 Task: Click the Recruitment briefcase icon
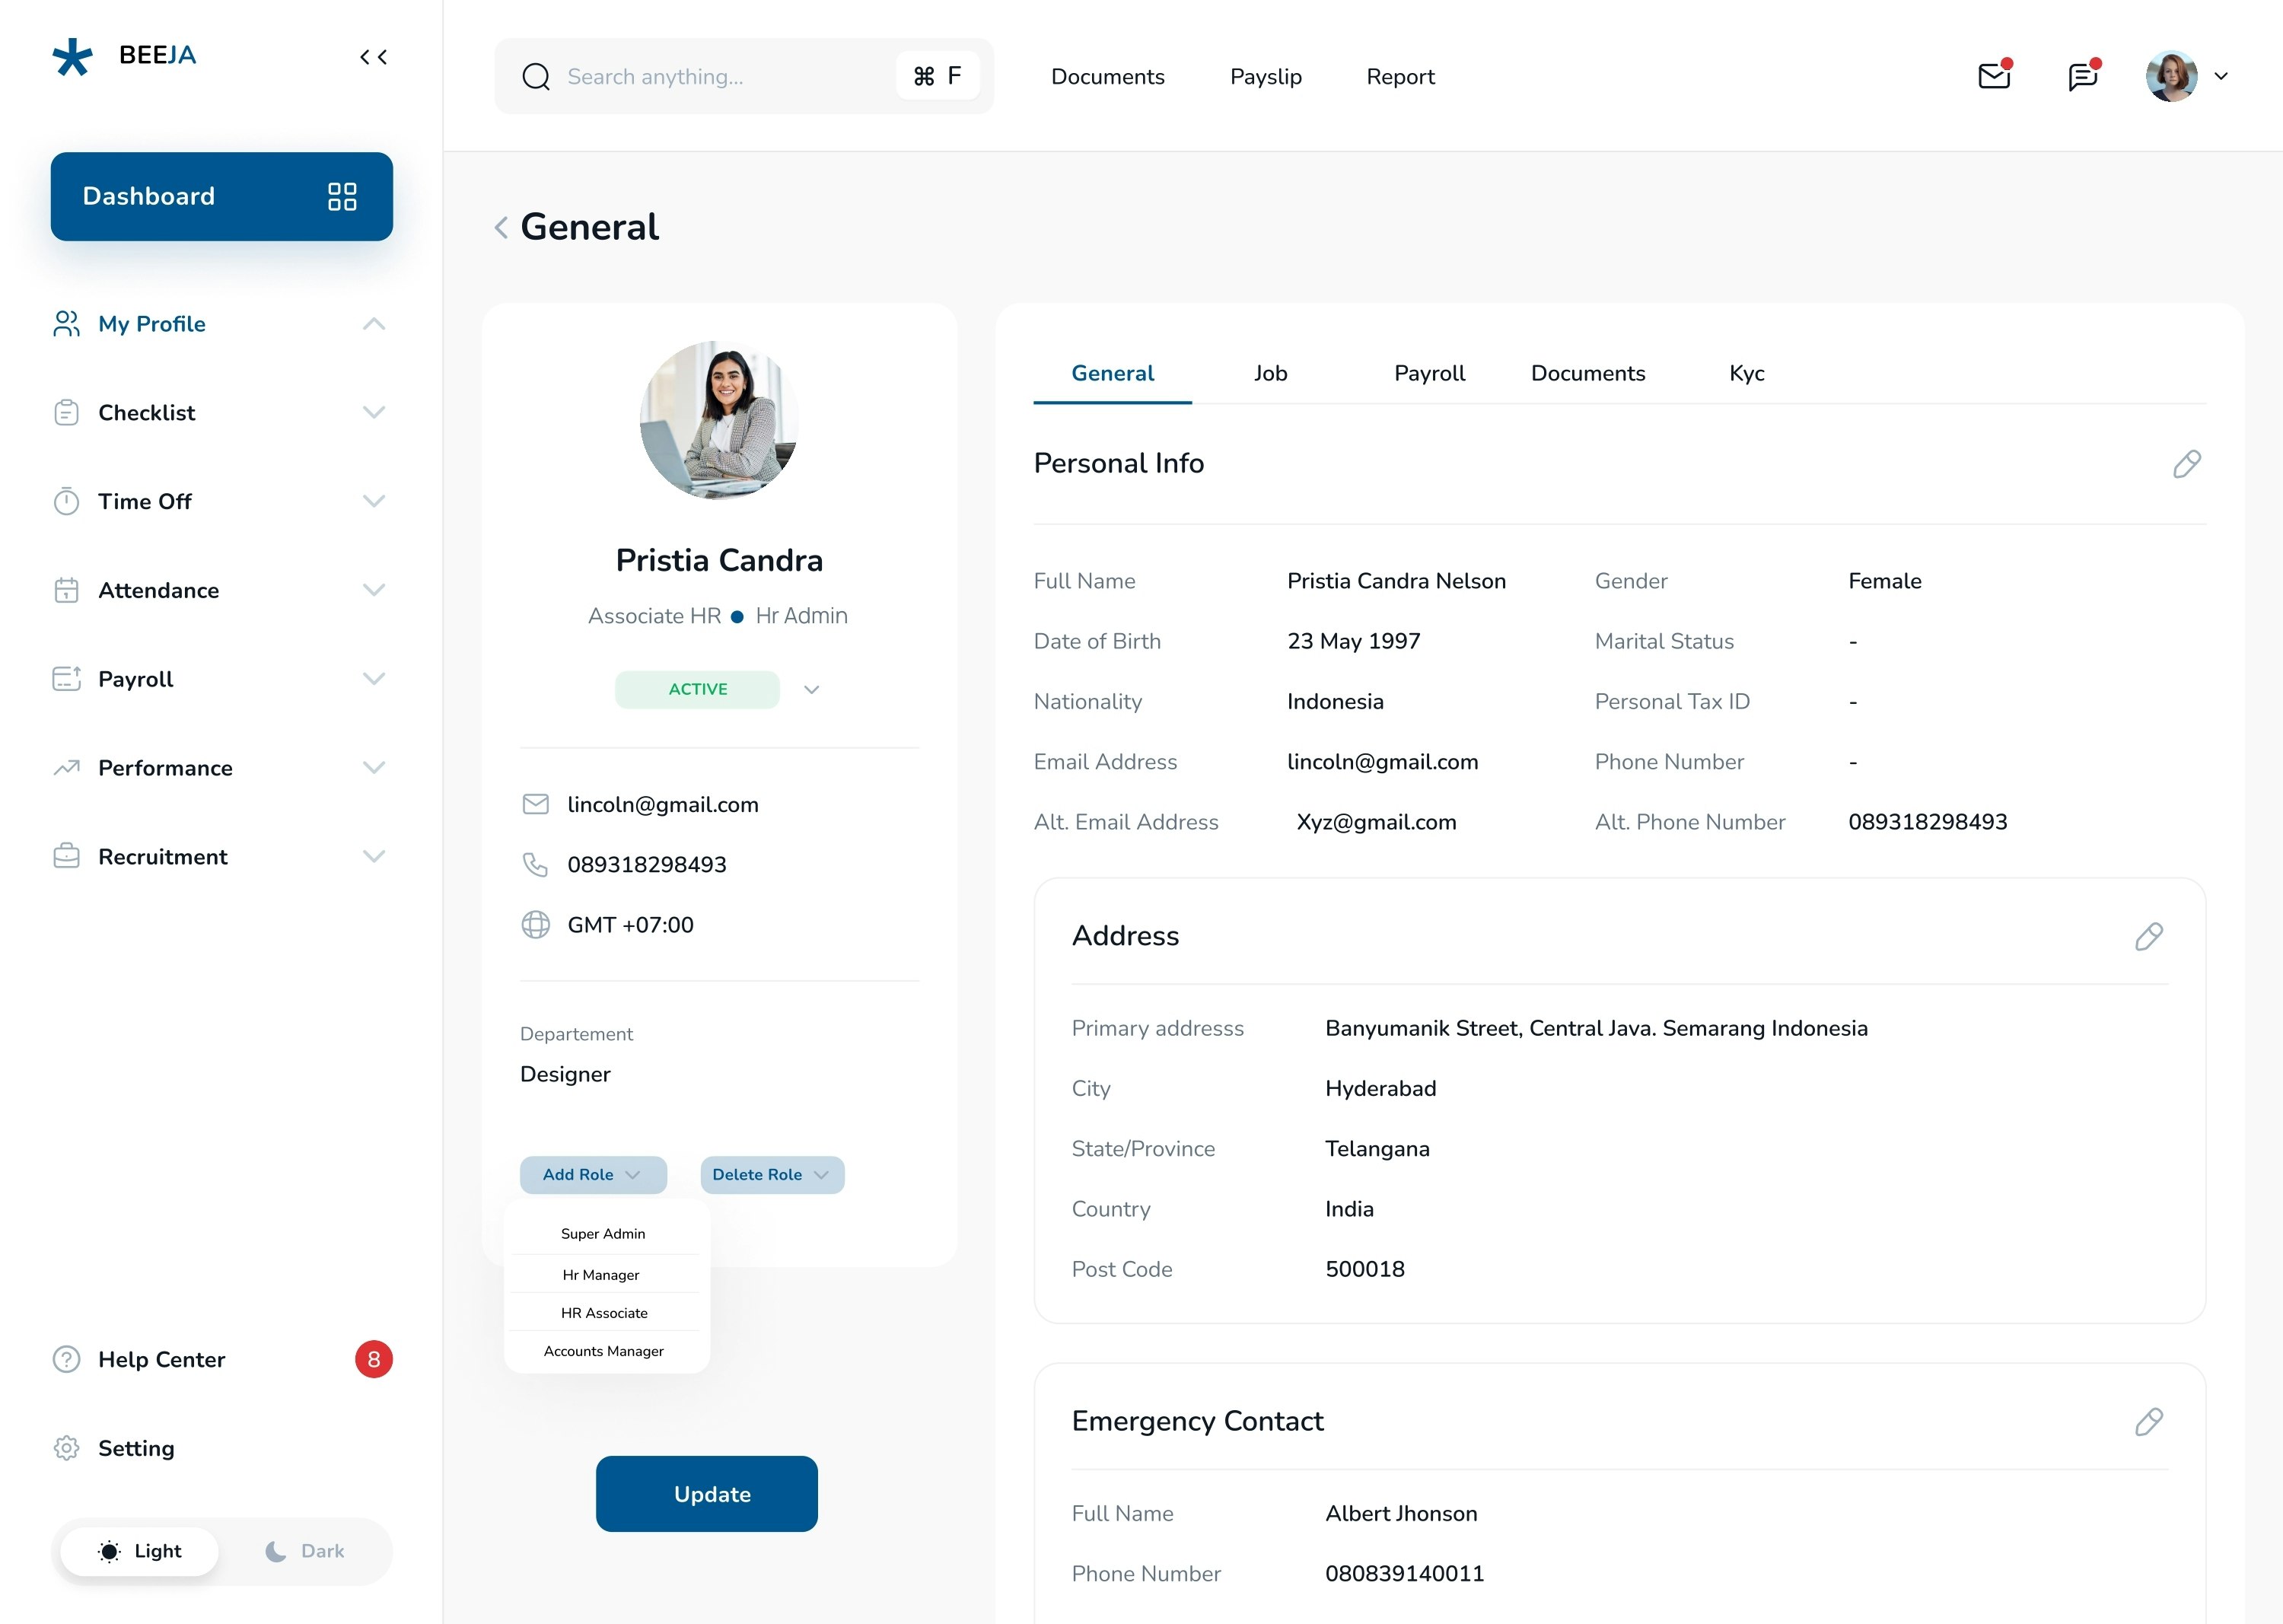click(66, 856)
